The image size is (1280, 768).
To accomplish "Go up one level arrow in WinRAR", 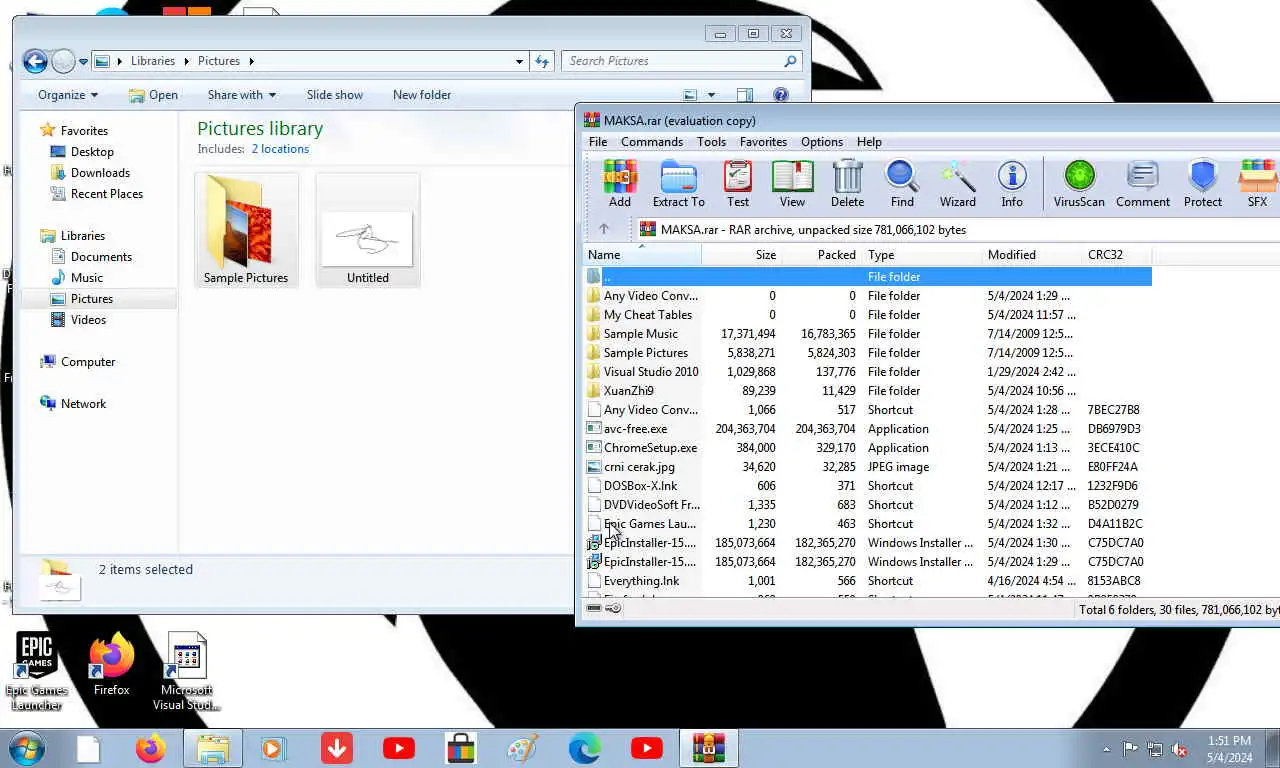I will [603, 229].
